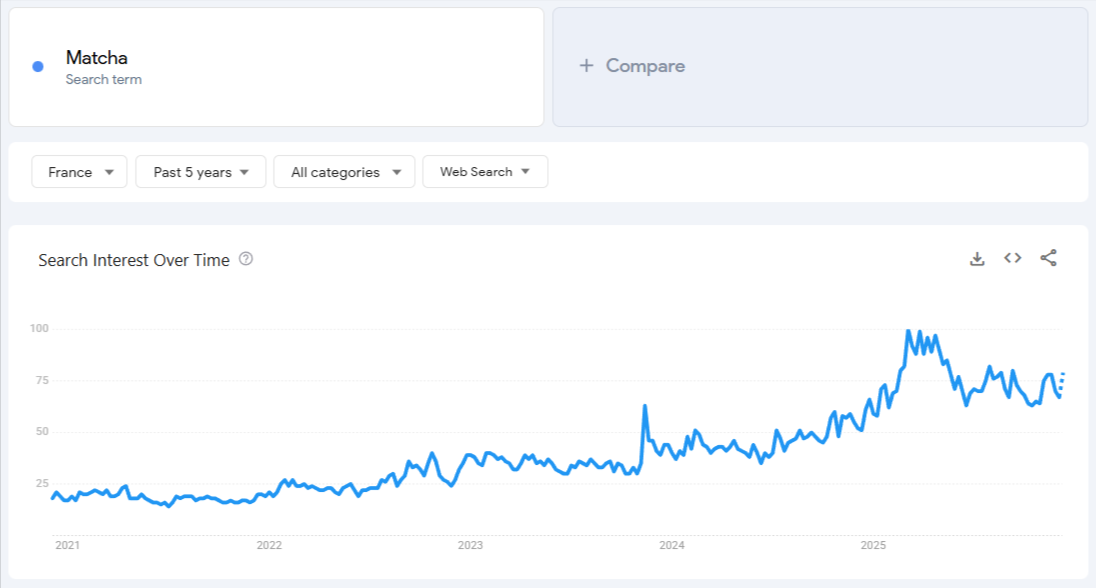Click the 2023 axis label
Viewport: 1096px width, 588px height.
click(x=471, y=546)
